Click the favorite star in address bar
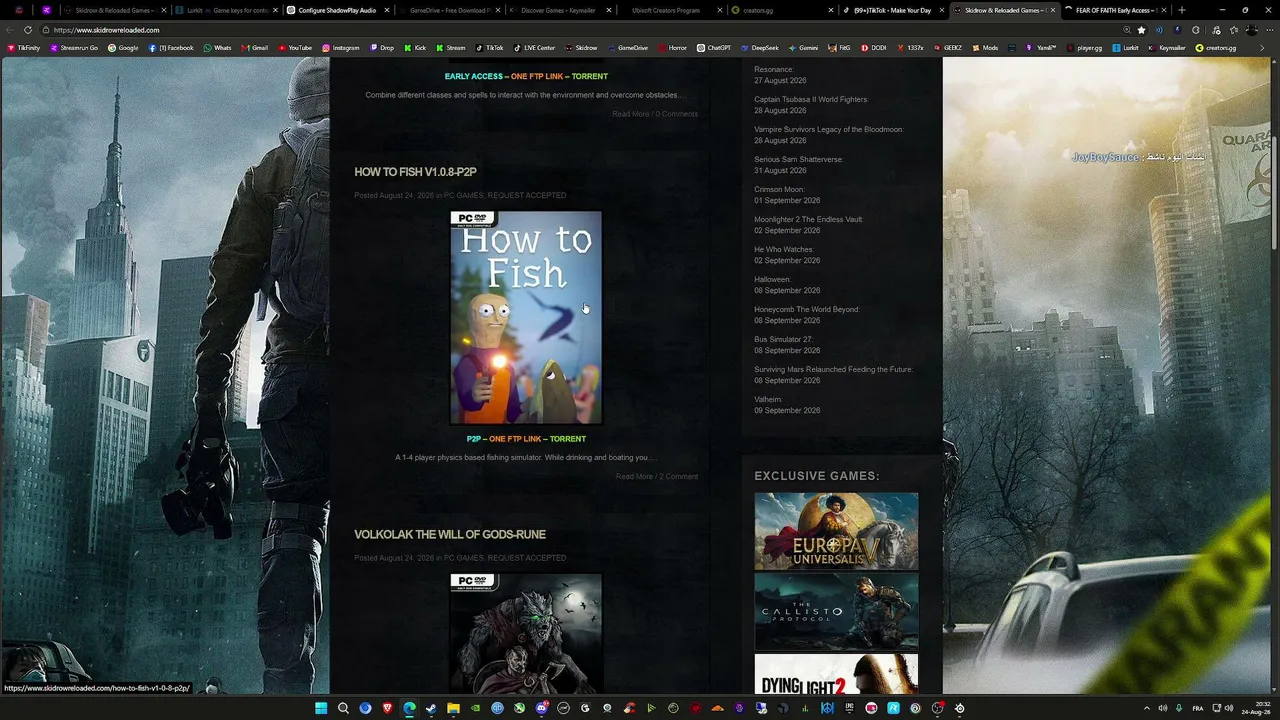 pos(1141,30)
